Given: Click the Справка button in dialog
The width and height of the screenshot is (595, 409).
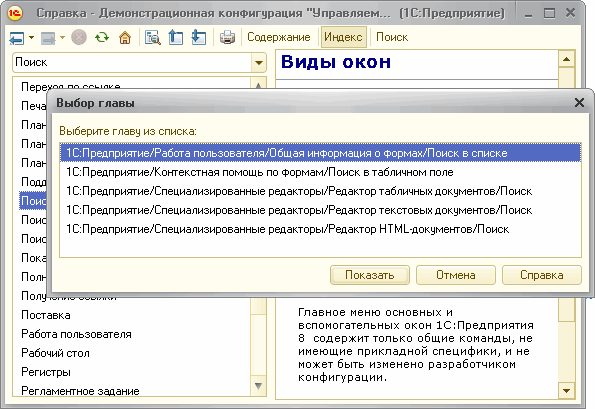Looking at the screenshot, I should (541, 275).
